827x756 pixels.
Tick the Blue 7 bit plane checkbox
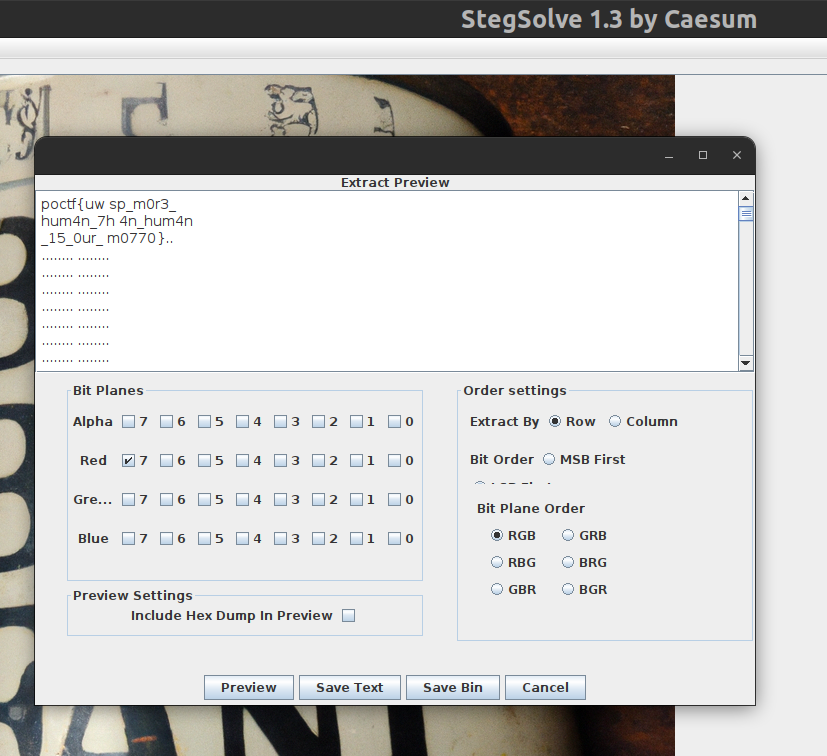pyautogui.click(x=128, y=539)
